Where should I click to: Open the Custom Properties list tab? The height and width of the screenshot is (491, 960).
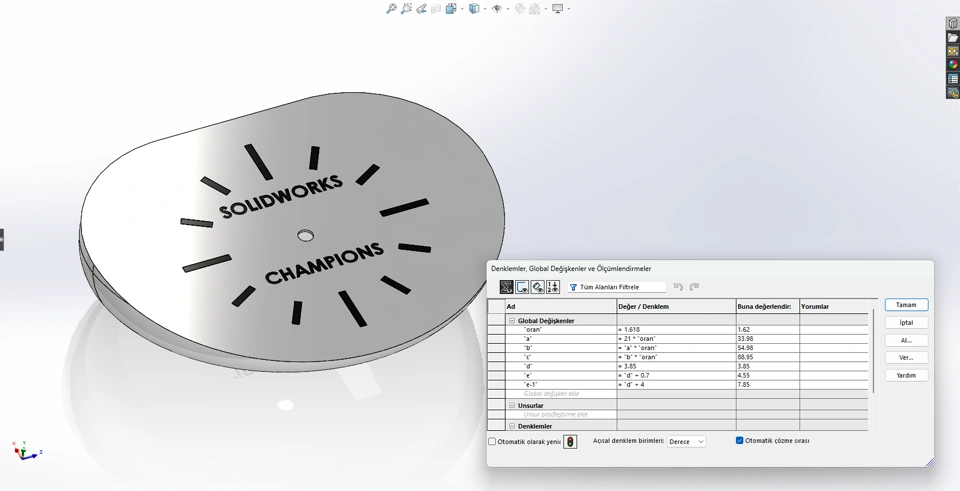pyautogui.click(x=953, y=78)
